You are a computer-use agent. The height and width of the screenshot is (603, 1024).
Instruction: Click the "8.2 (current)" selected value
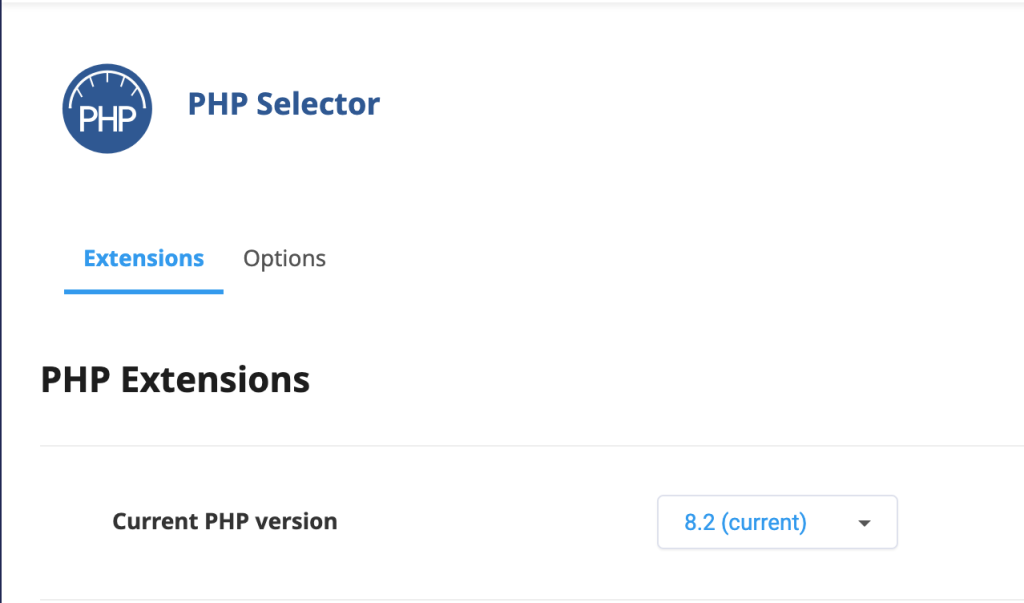tap(745, 522)
